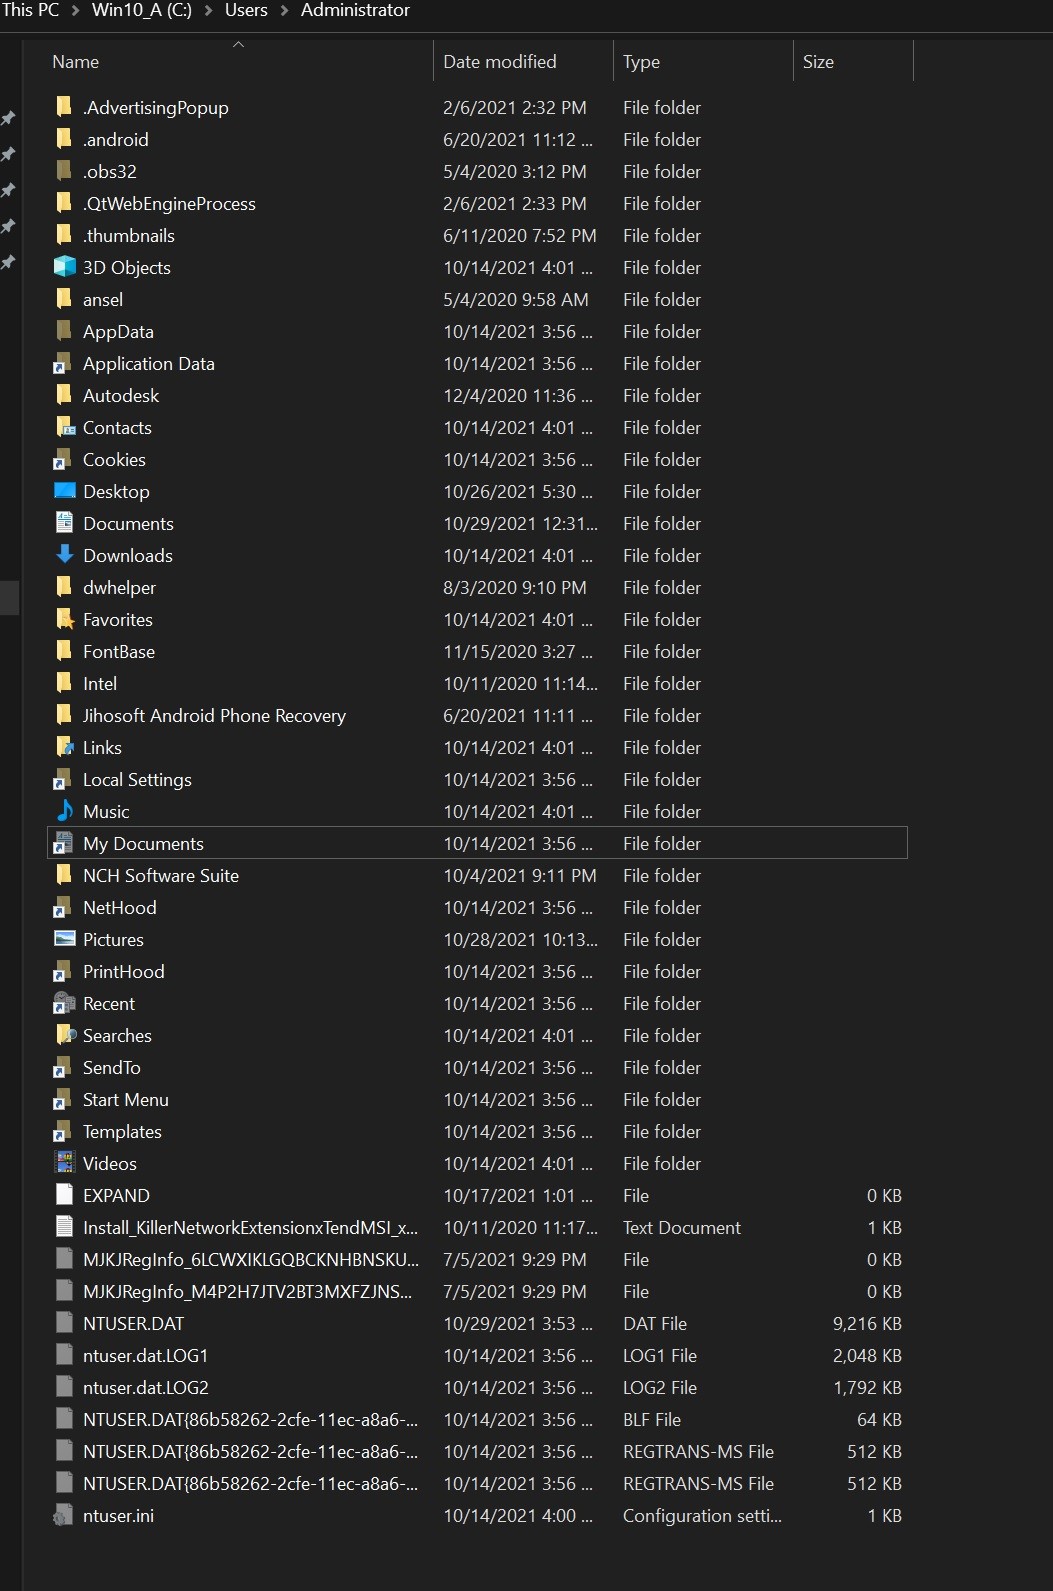This screenshot has width=1053, height=1591.
Task: Click the Searches magnifier folder icon
Action: click(65, 1035)
